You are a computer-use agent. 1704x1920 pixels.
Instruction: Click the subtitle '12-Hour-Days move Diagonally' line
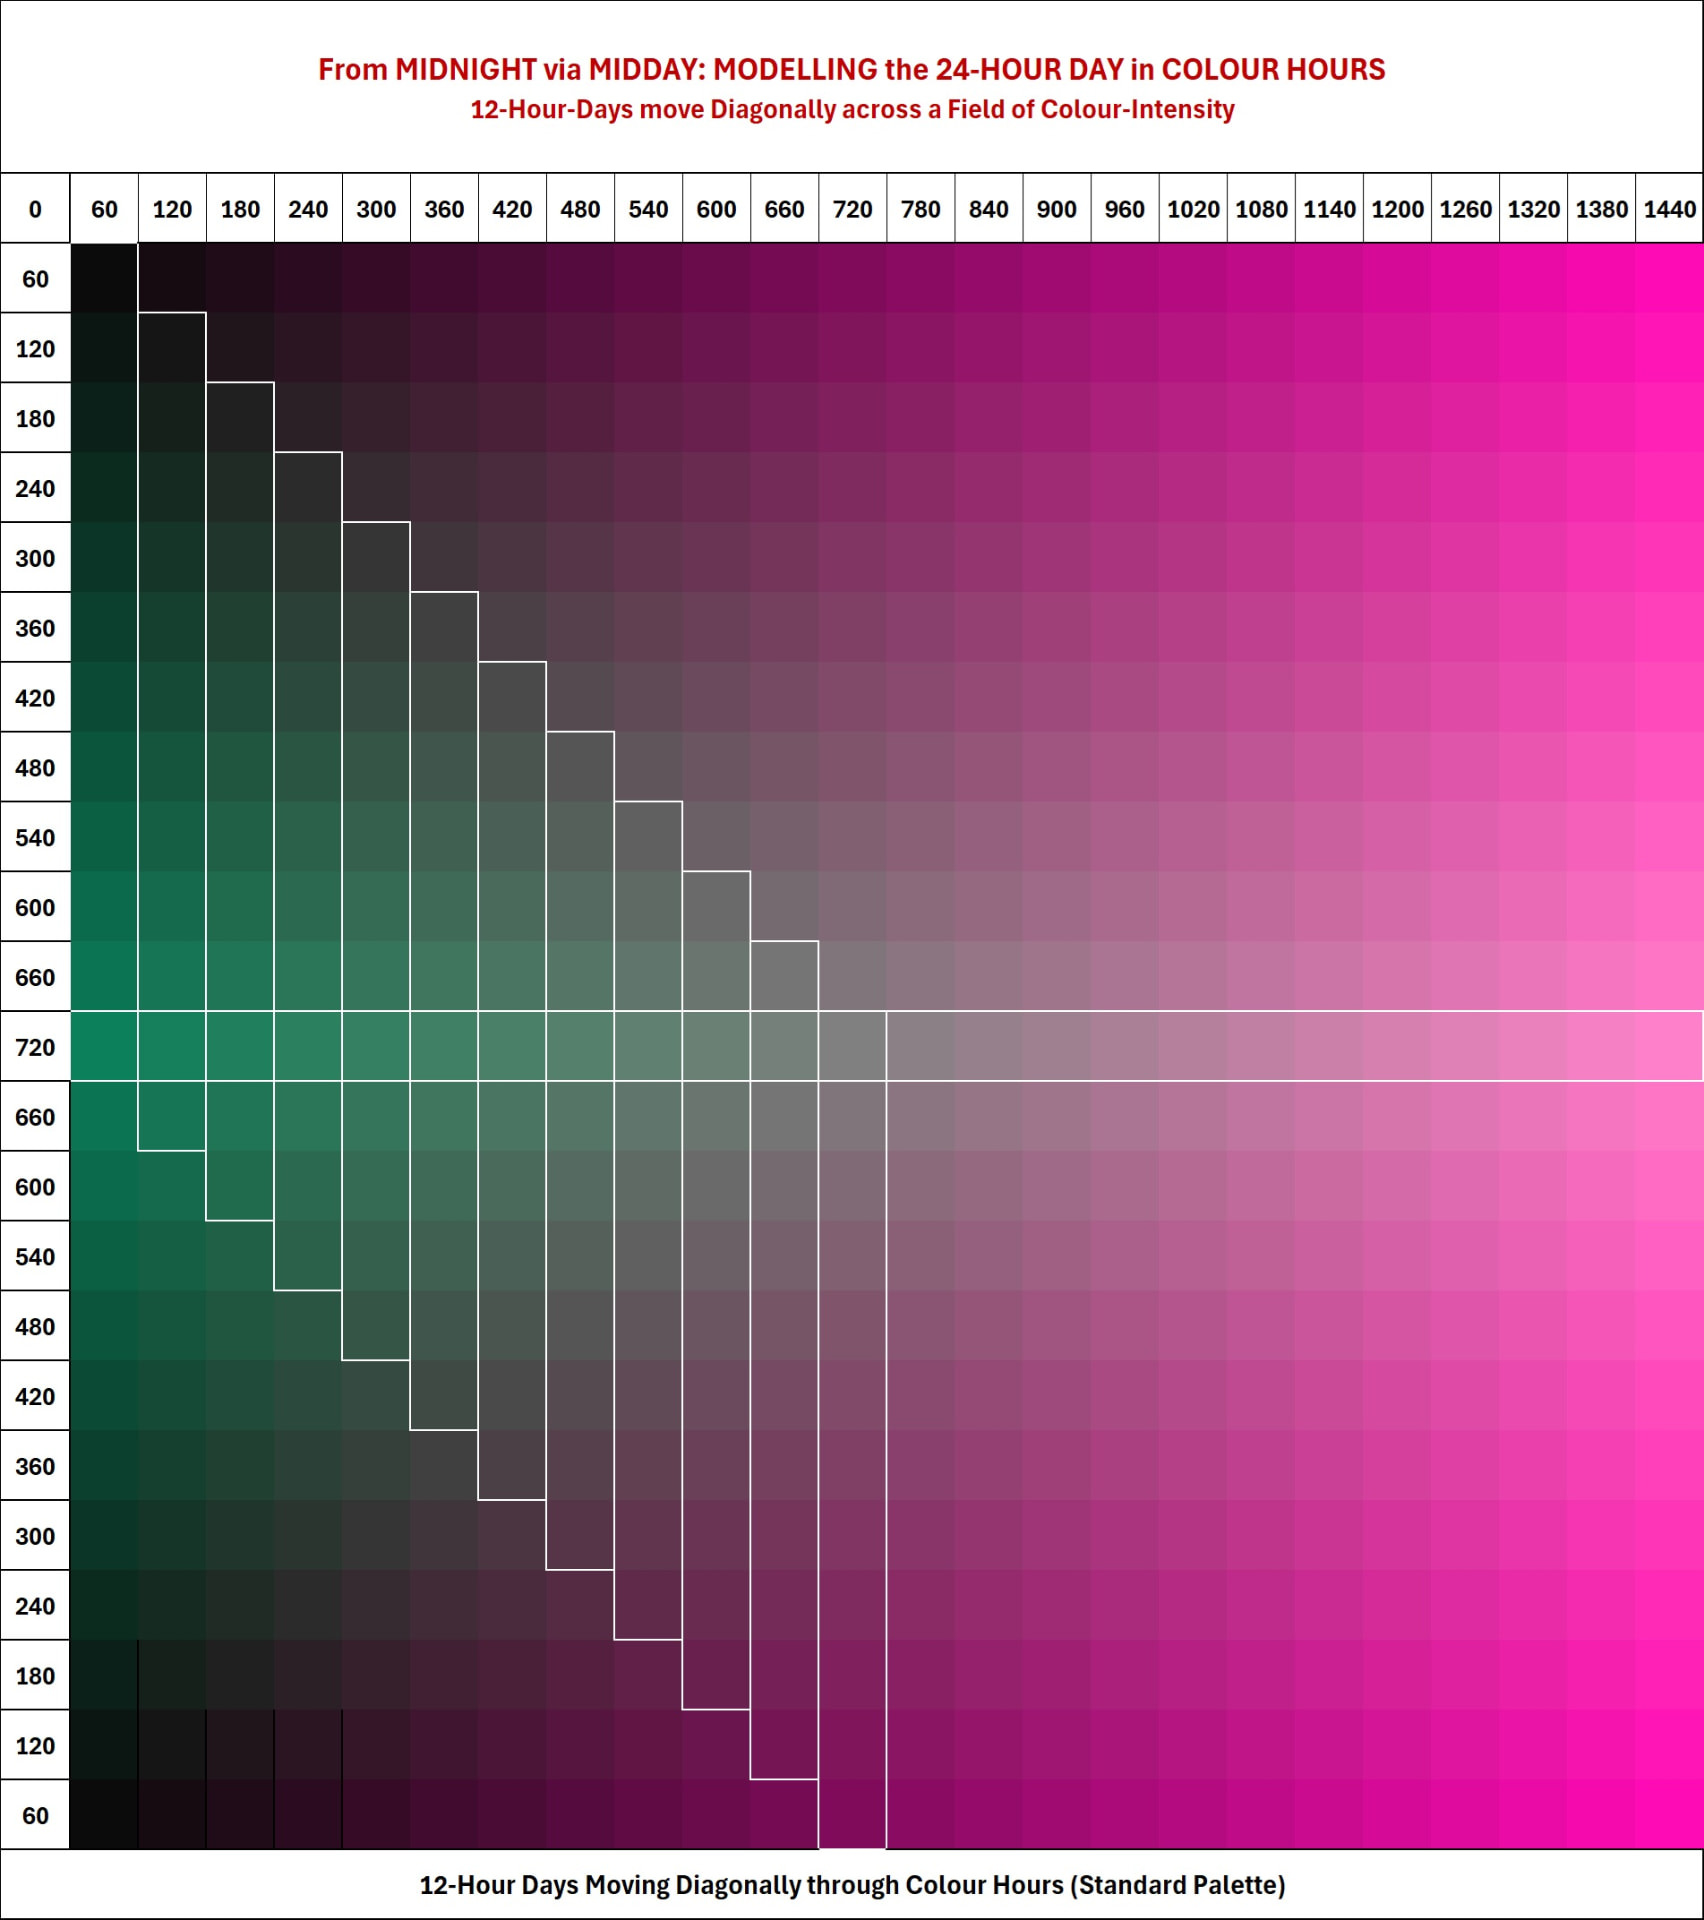(852, 109)
